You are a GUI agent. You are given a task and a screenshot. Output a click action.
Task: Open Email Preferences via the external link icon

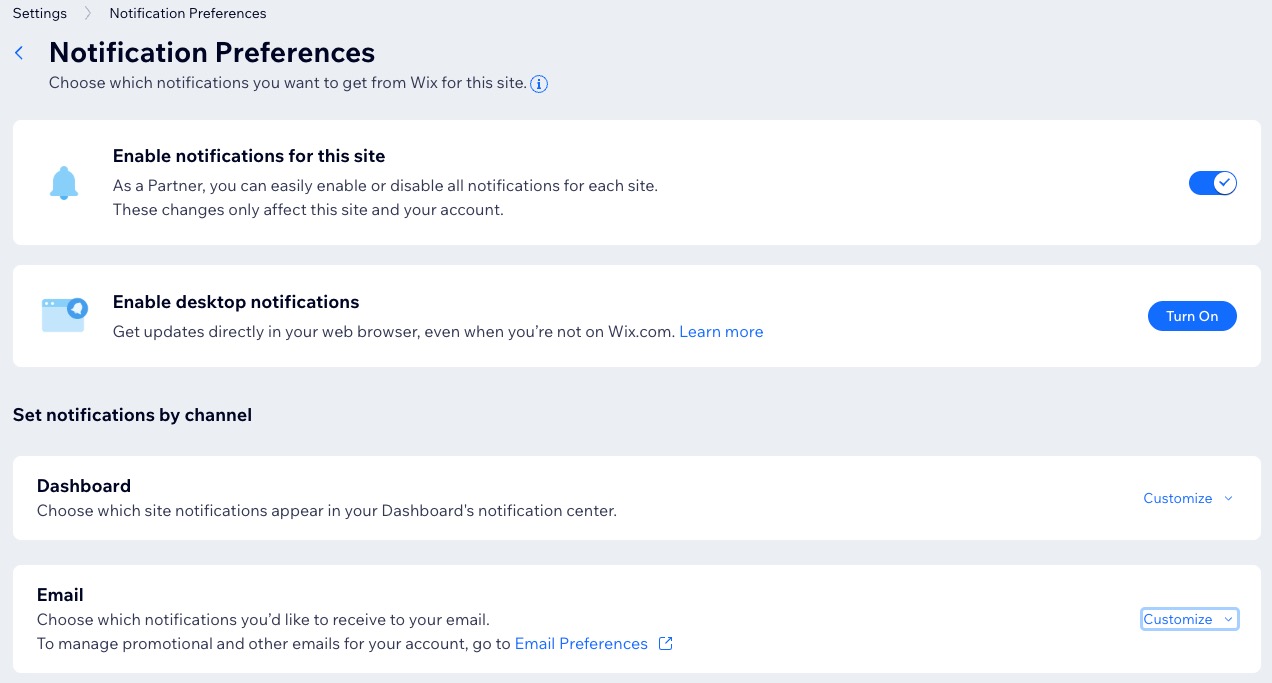(x=665, y=644)
